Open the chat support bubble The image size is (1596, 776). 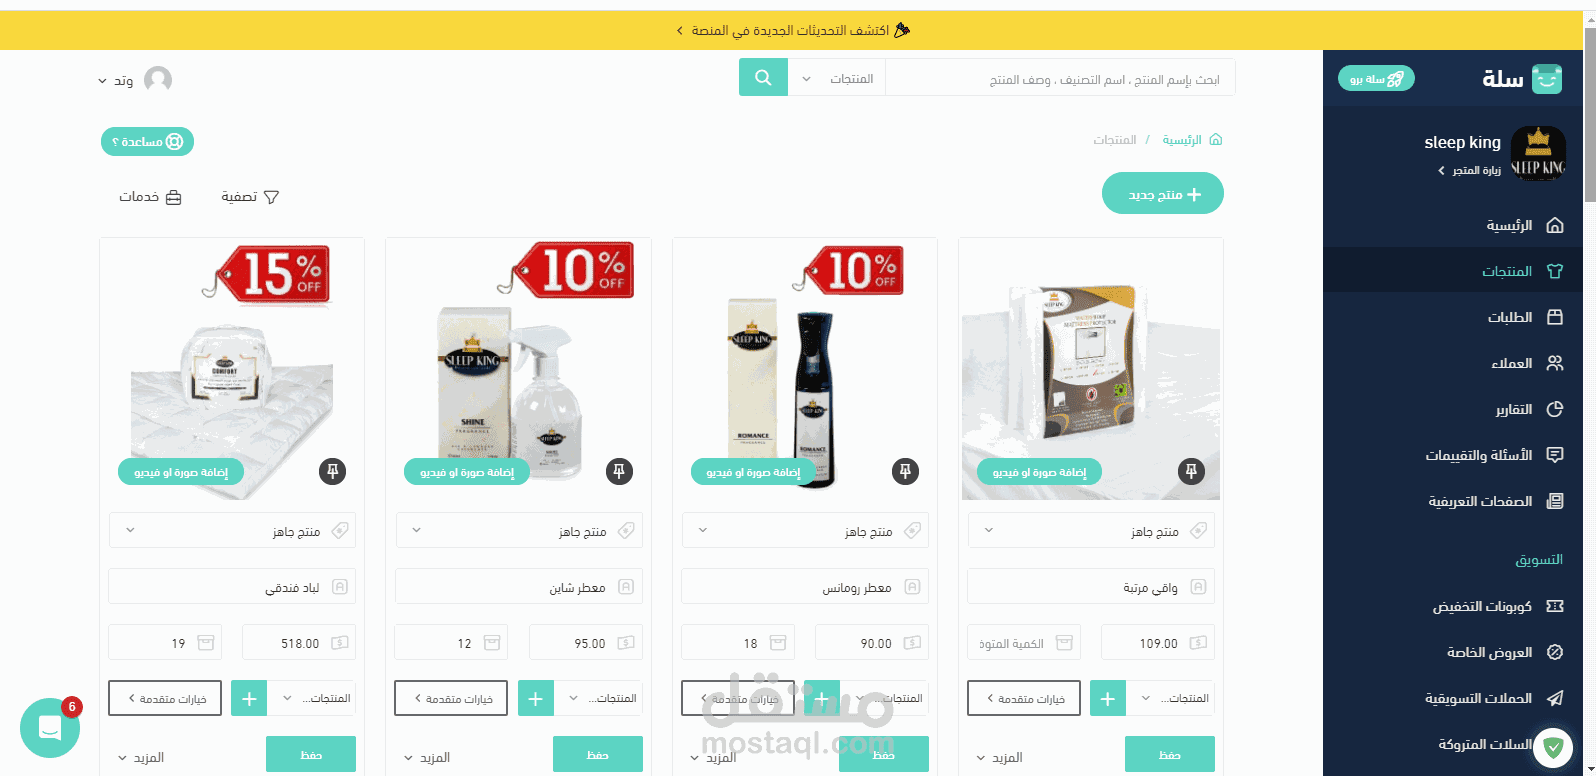pyautogui.click(x=50, y=727)
